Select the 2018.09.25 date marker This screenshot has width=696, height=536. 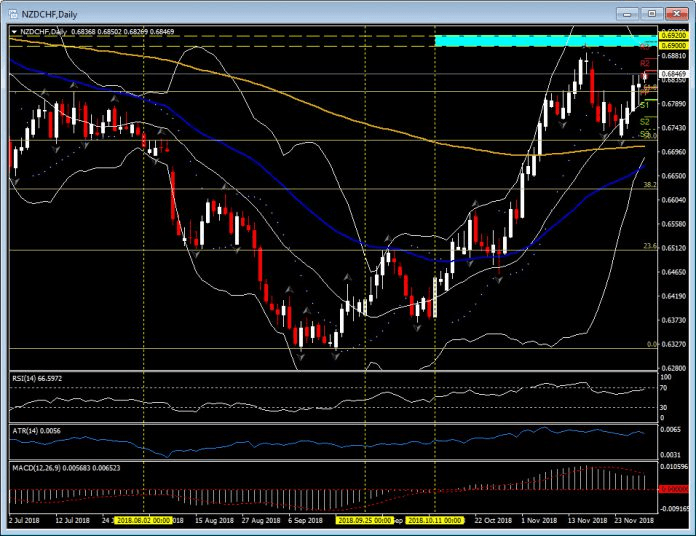[365, 521]
